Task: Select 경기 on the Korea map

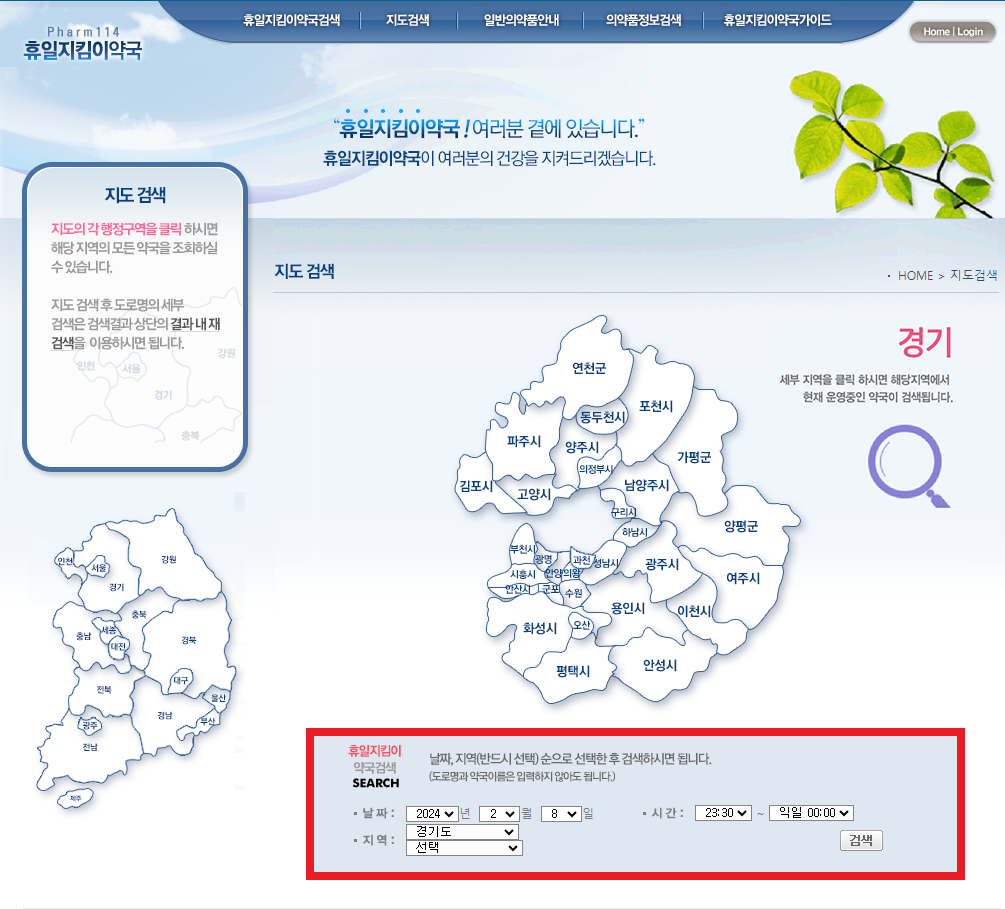Action: (117, 587)
